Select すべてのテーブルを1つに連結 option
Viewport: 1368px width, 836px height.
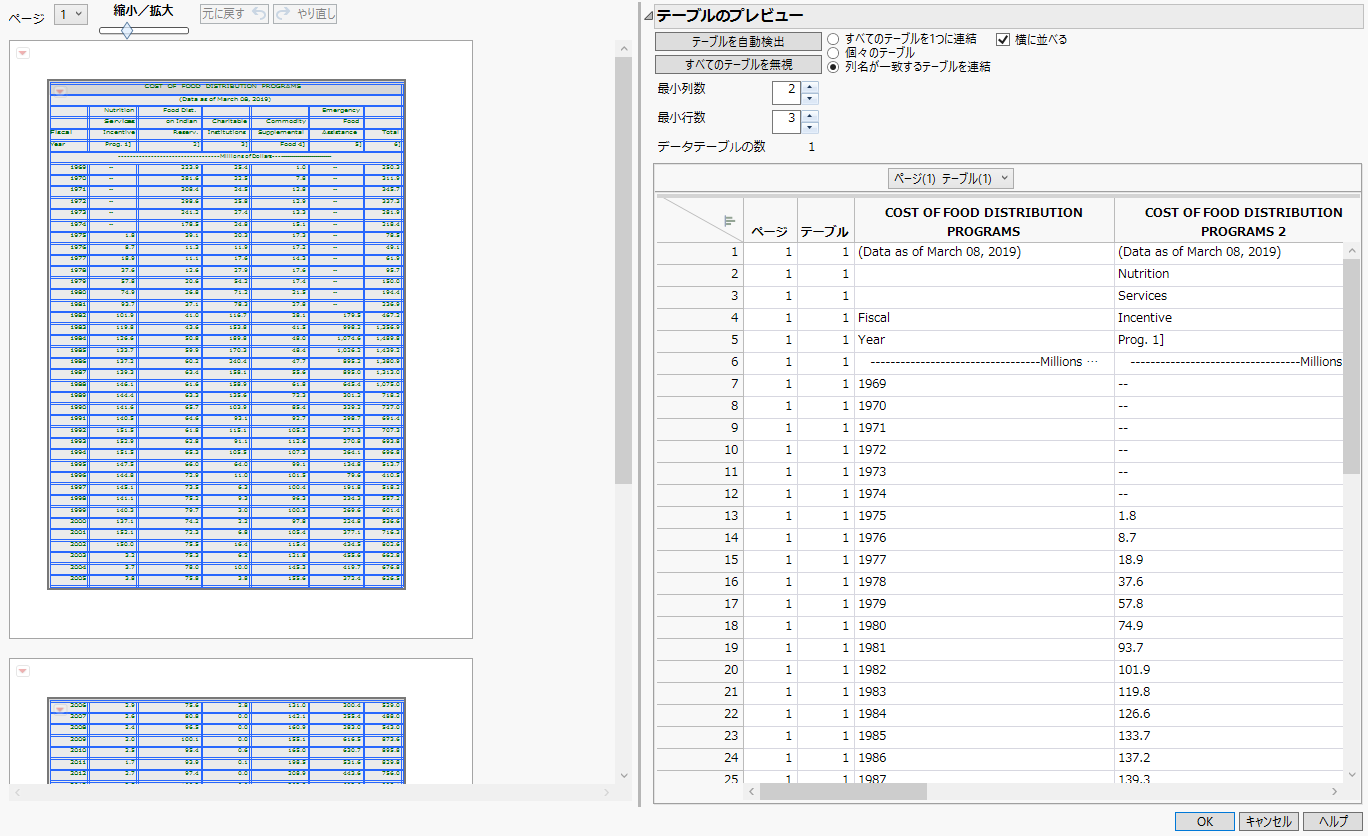point(831,41)
